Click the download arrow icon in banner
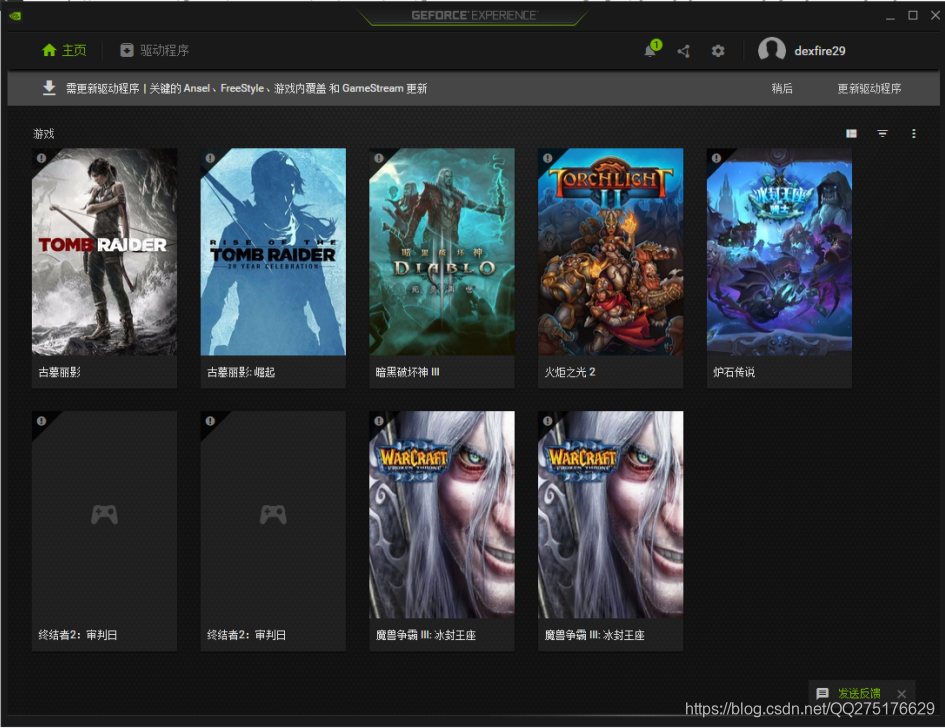The image size is (945, 728). coord(49,88)
